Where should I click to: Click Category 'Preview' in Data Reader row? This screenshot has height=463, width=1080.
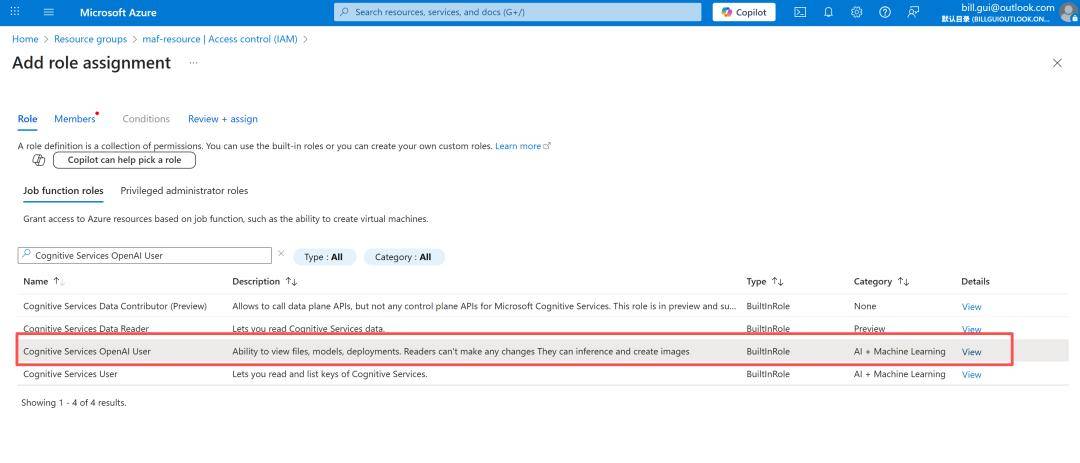point(870,329)
